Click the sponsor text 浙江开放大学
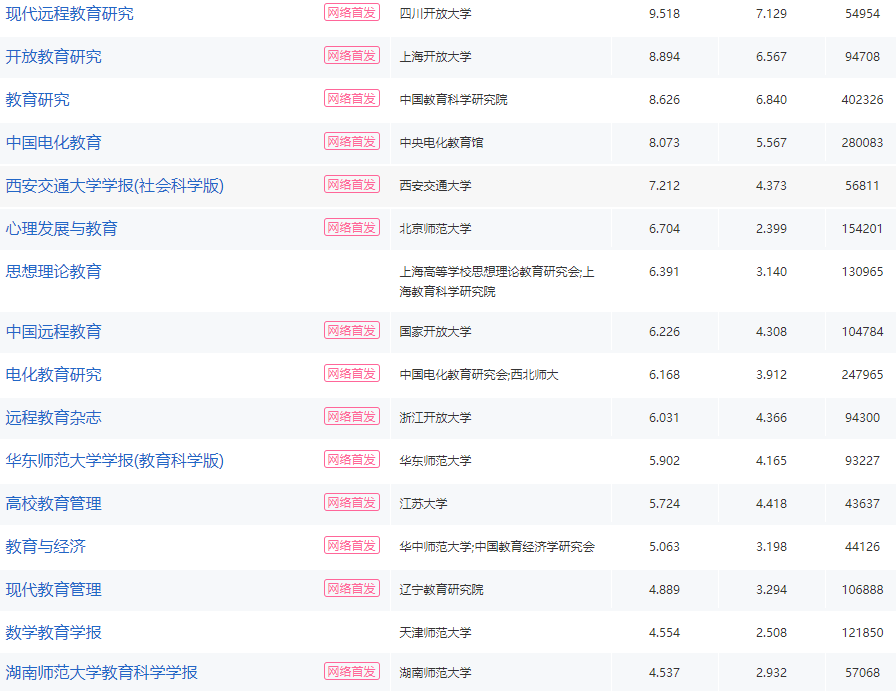The image size is (896, 691). [435, 417]
